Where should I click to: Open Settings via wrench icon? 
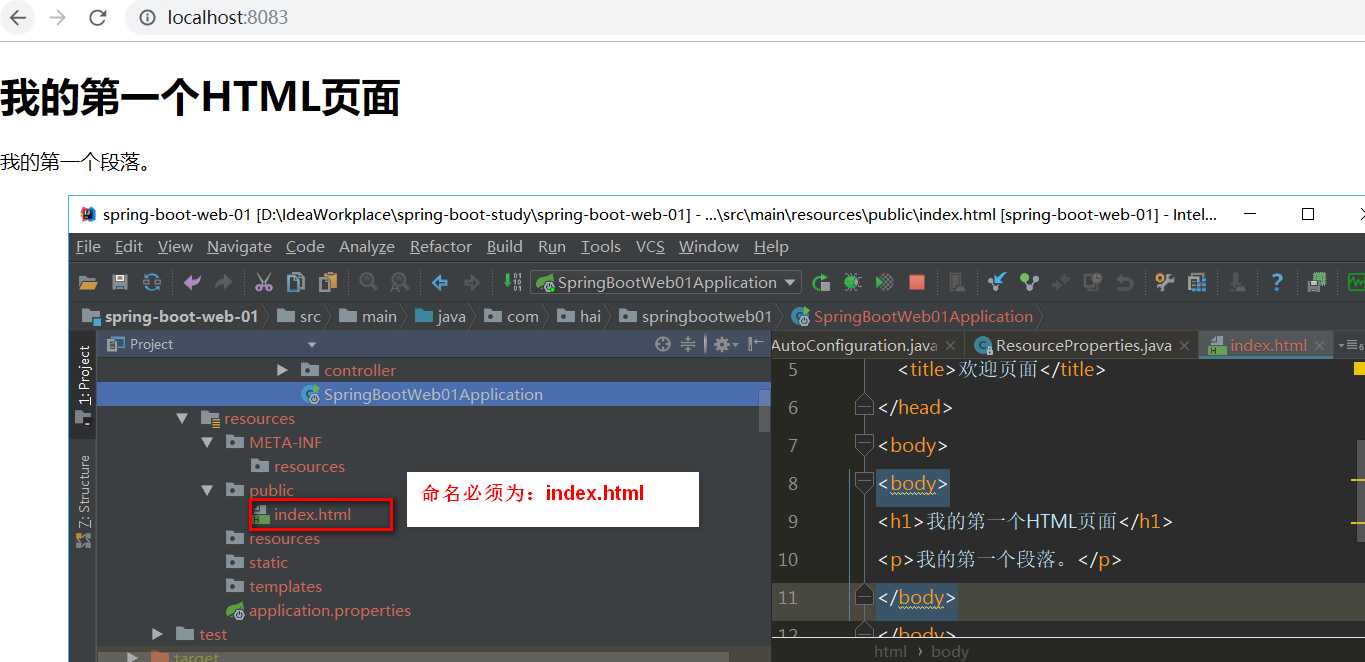(x=1164, y=283)
